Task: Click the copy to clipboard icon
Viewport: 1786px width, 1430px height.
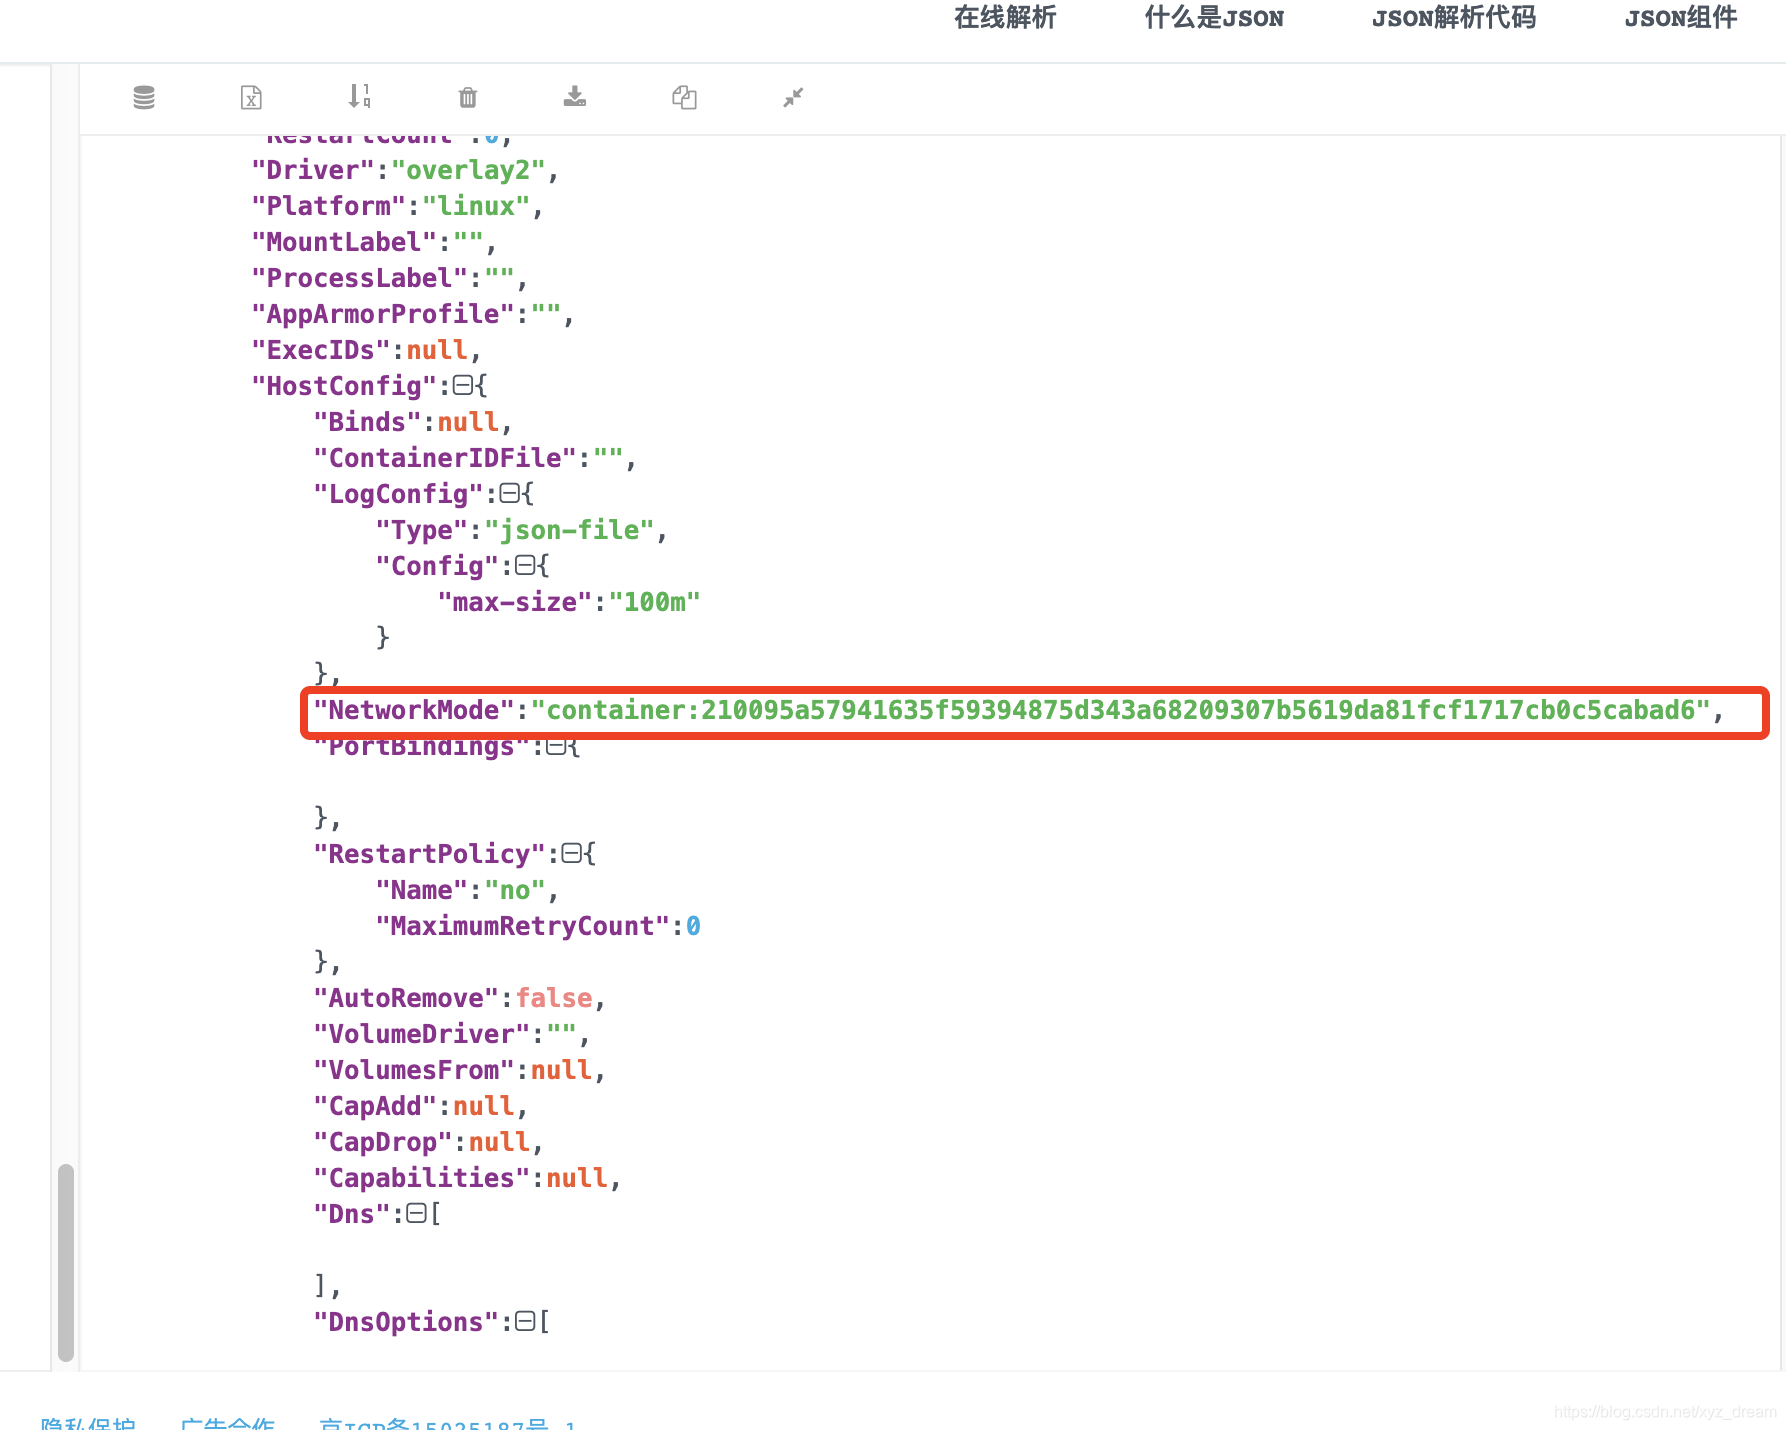Action: 684,97
